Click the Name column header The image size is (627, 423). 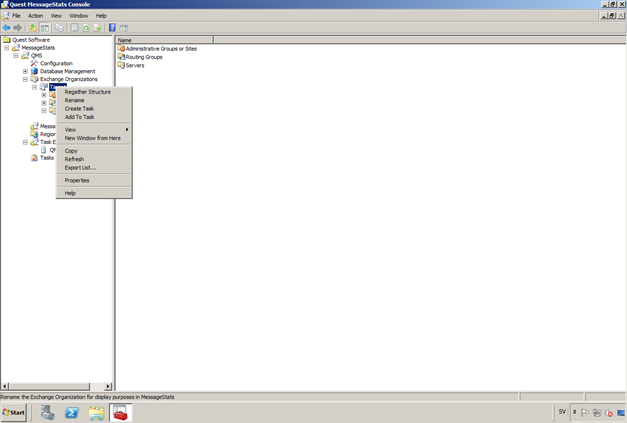(x=165, y=40)
